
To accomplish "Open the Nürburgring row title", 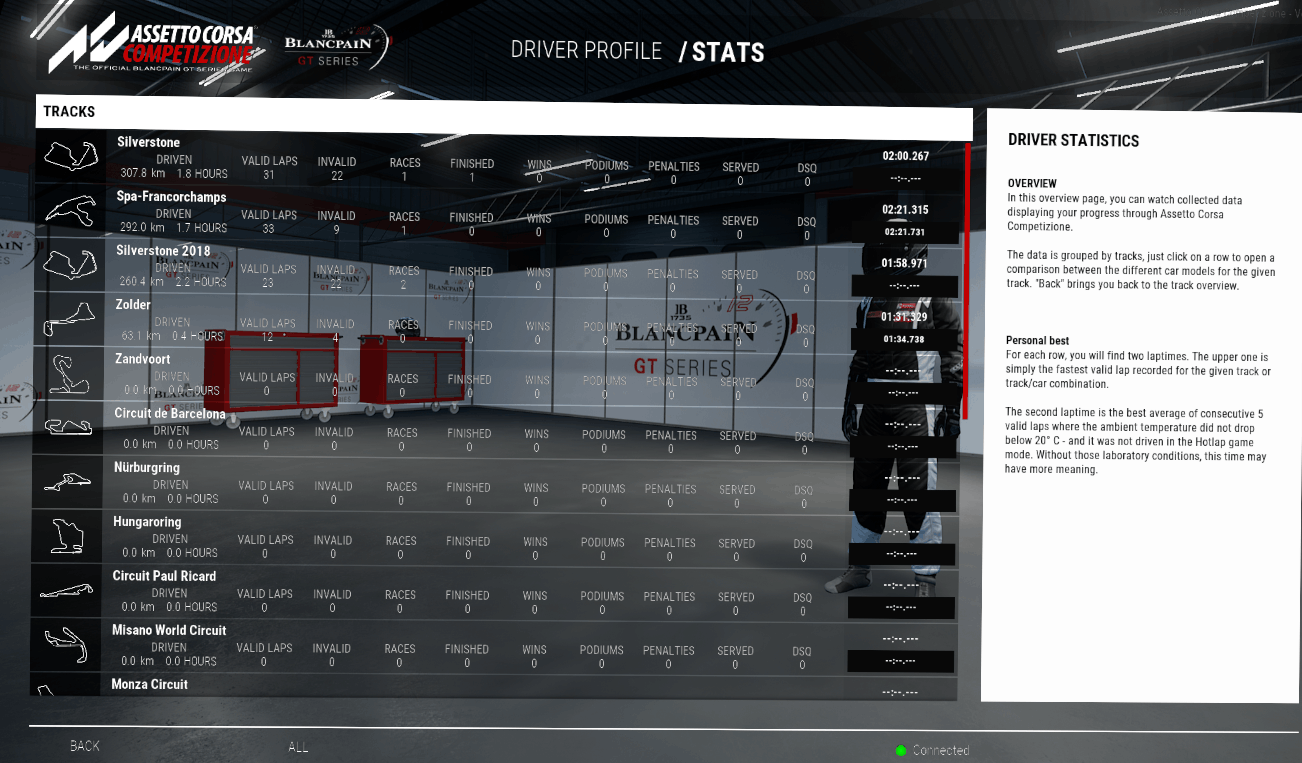I will click(x=147, y=467).
